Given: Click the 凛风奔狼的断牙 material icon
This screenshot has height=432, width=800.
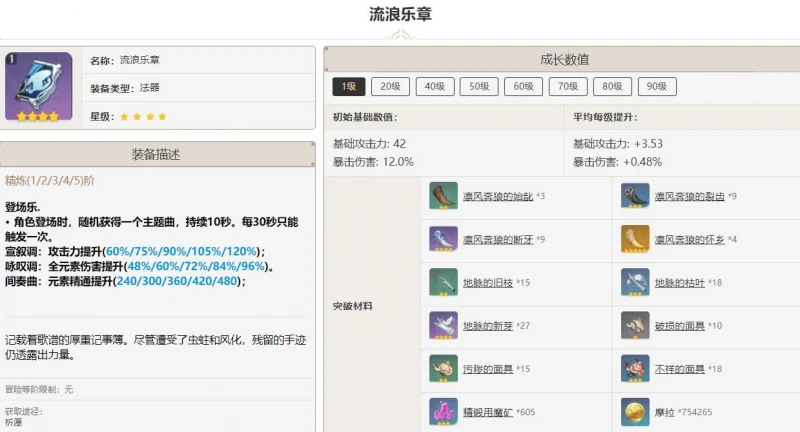Looking at the screenshot, I should tap(443, 239).
